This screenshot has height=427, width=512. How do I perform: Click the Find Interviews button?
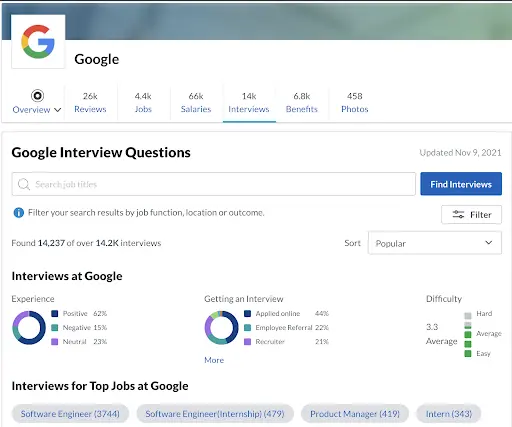(x=461, y=184)
